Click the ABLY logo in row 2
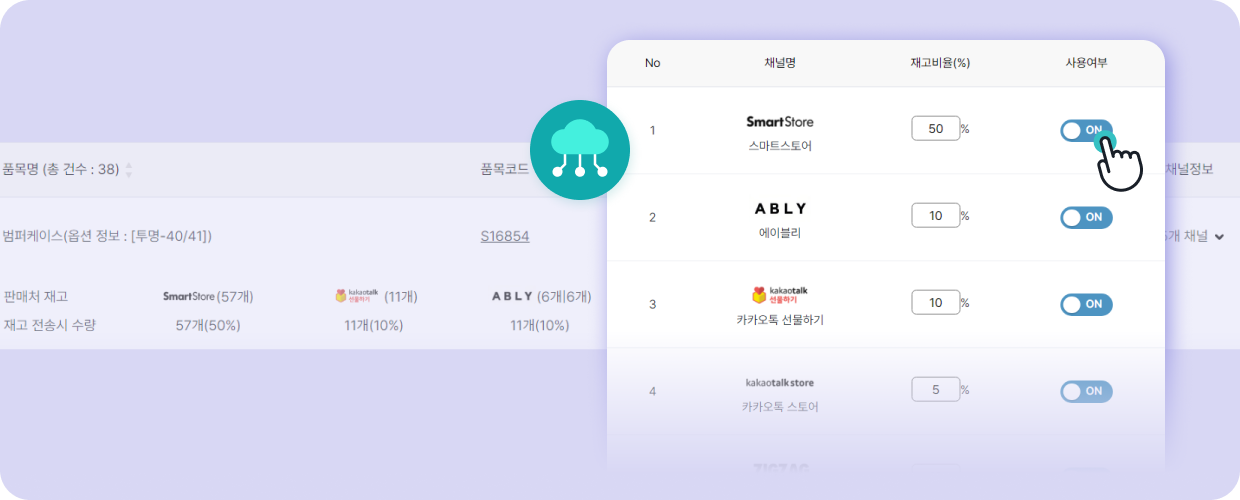The width and height of the screenshot is (1240, 500). 780,209
